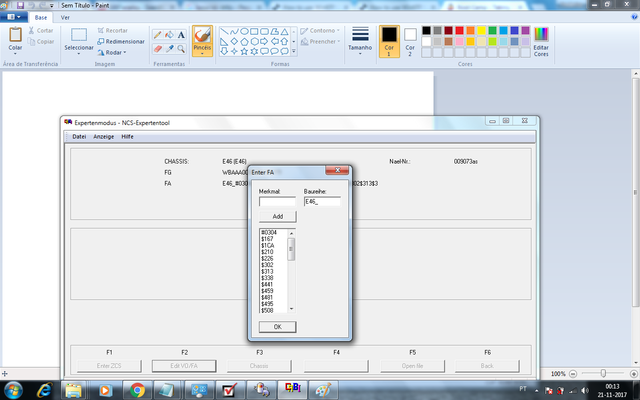
Task: Click Redimensionar in the Imagem group
Action: click(121, 42)
